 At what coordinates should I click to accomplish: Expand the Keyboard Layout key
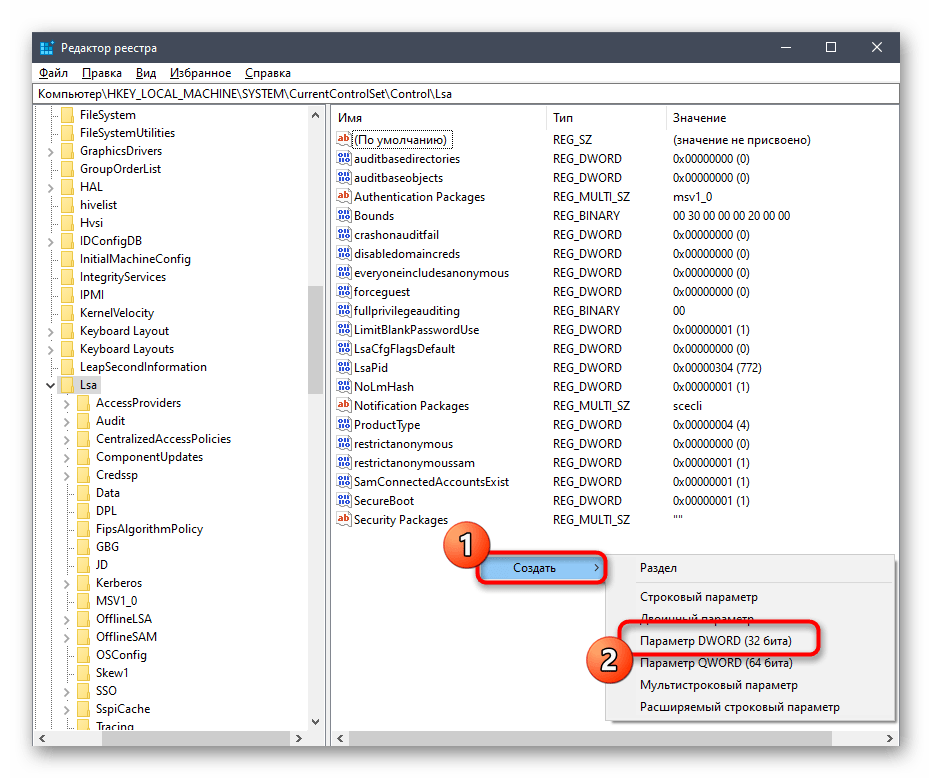point(50,331)
